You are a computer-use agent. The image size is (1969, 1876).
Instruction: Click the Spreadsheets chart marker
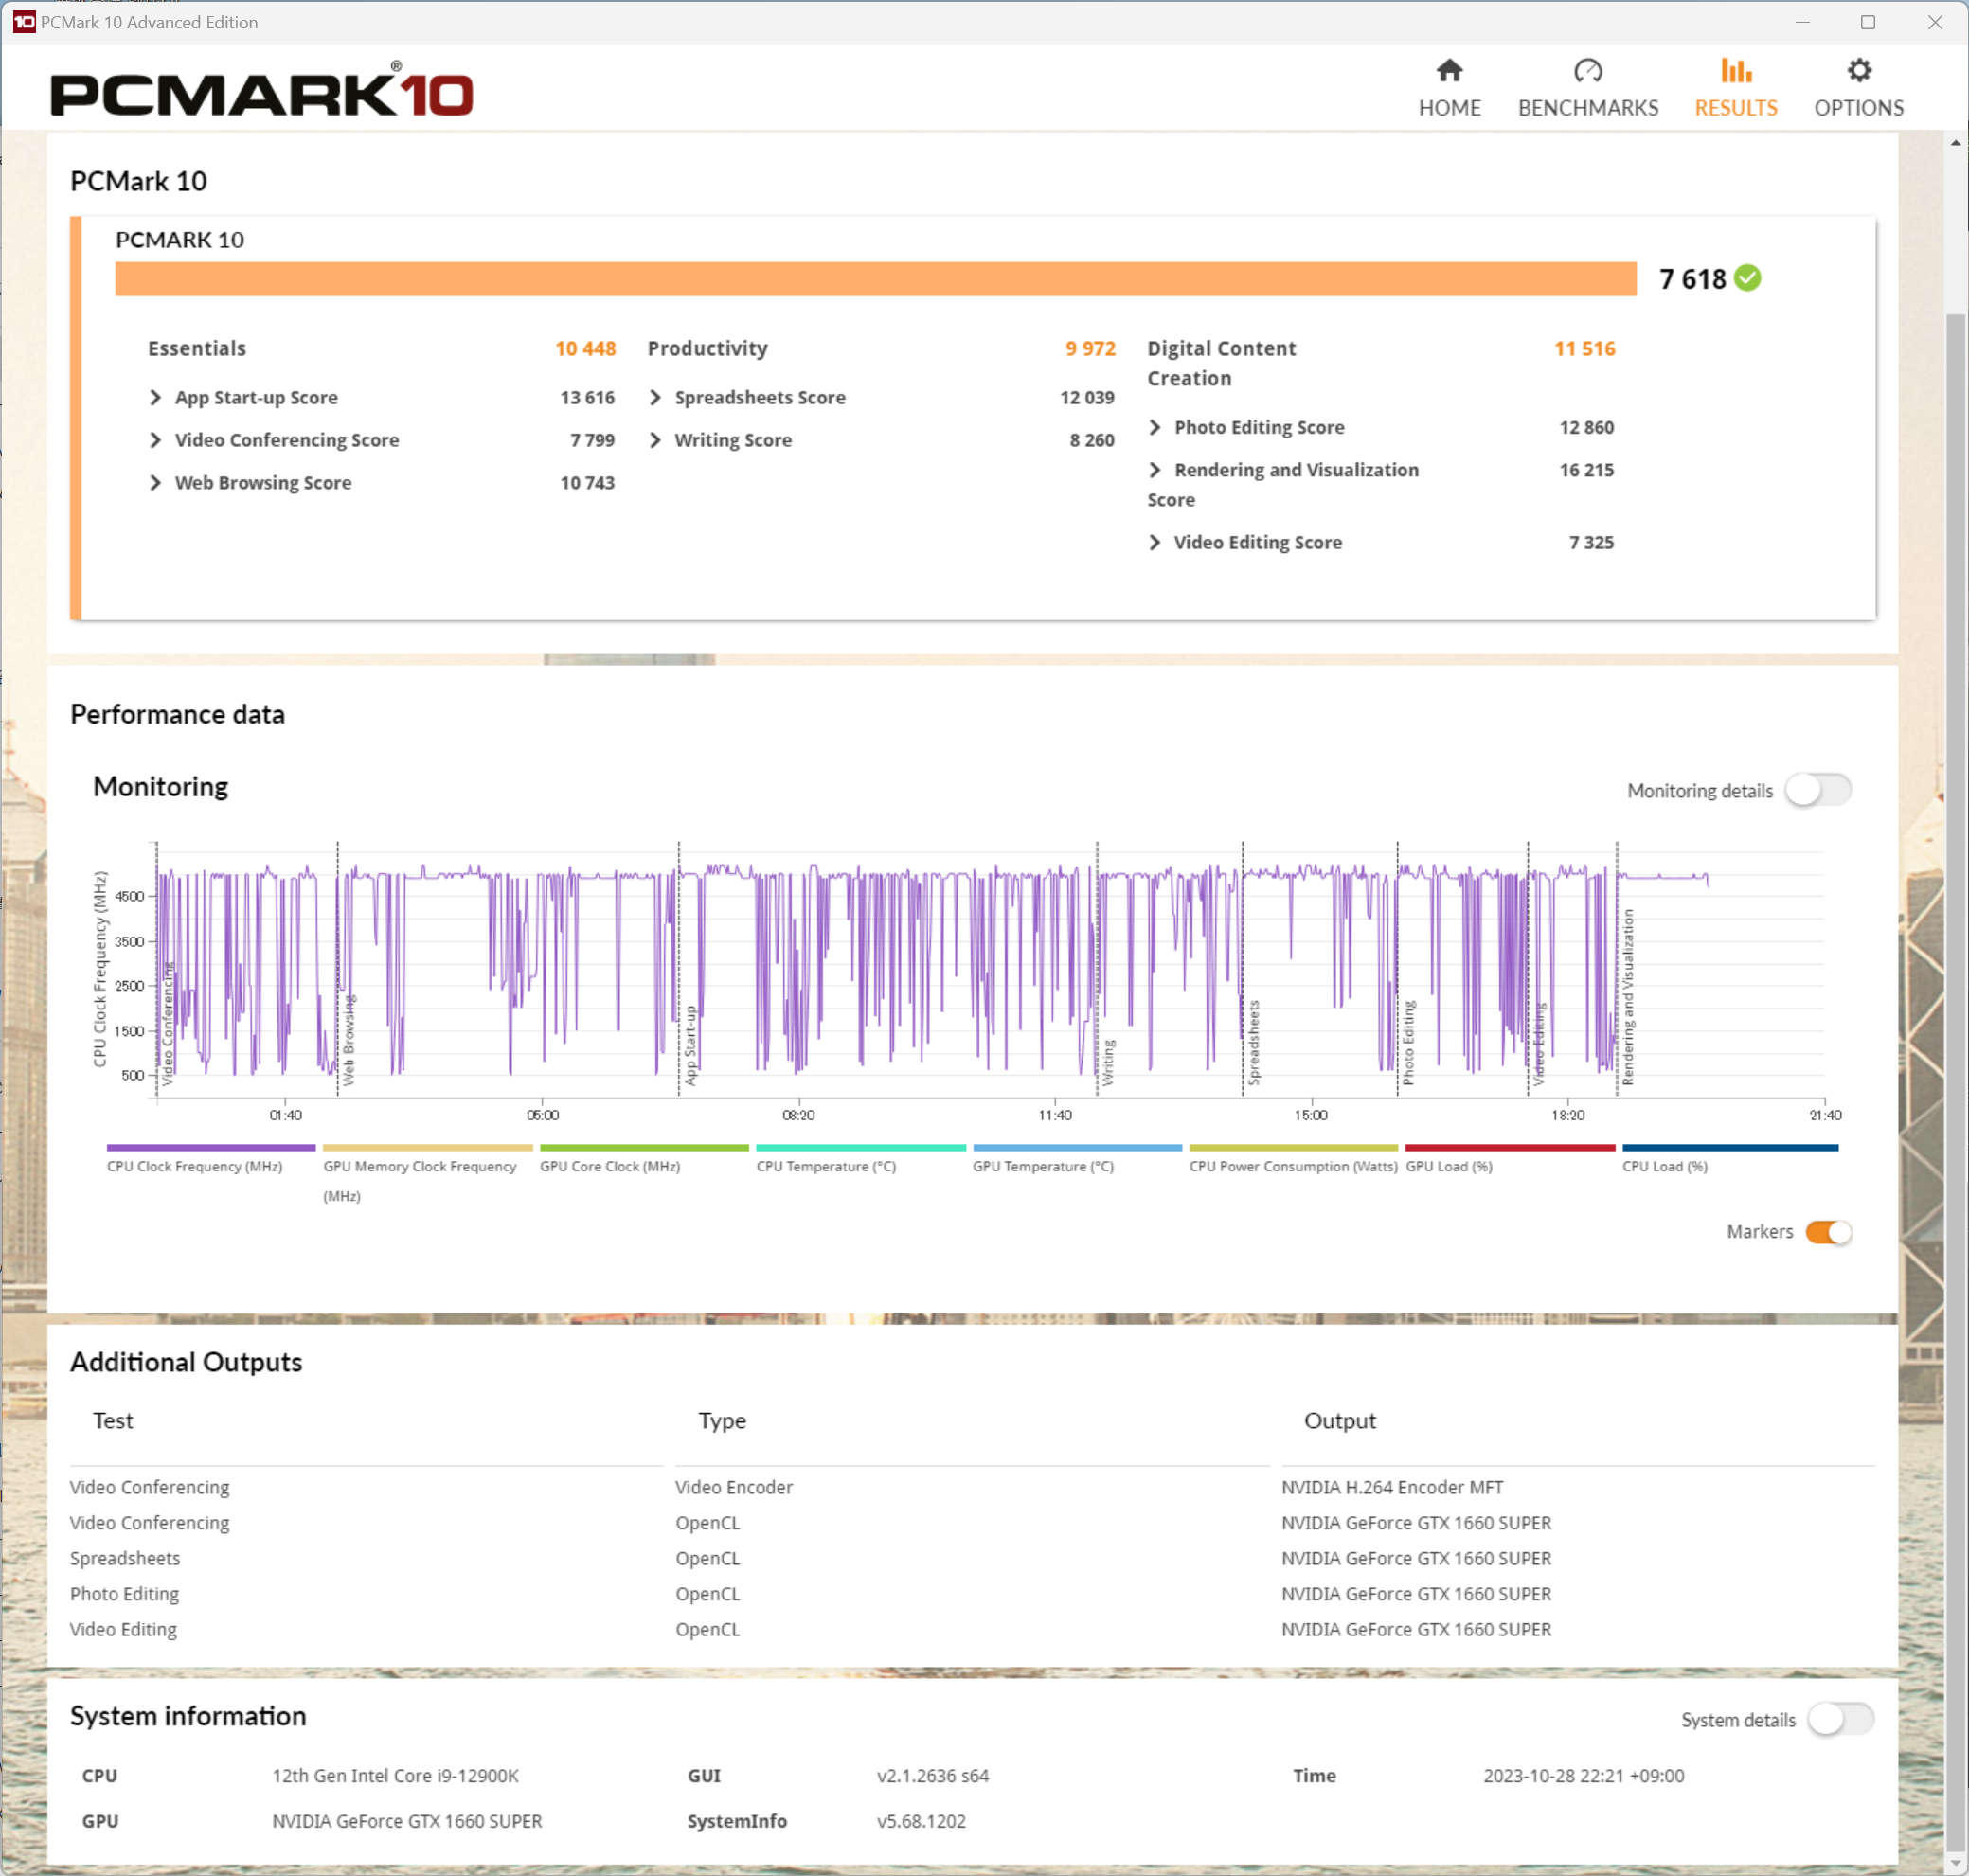(1254, 1043)
